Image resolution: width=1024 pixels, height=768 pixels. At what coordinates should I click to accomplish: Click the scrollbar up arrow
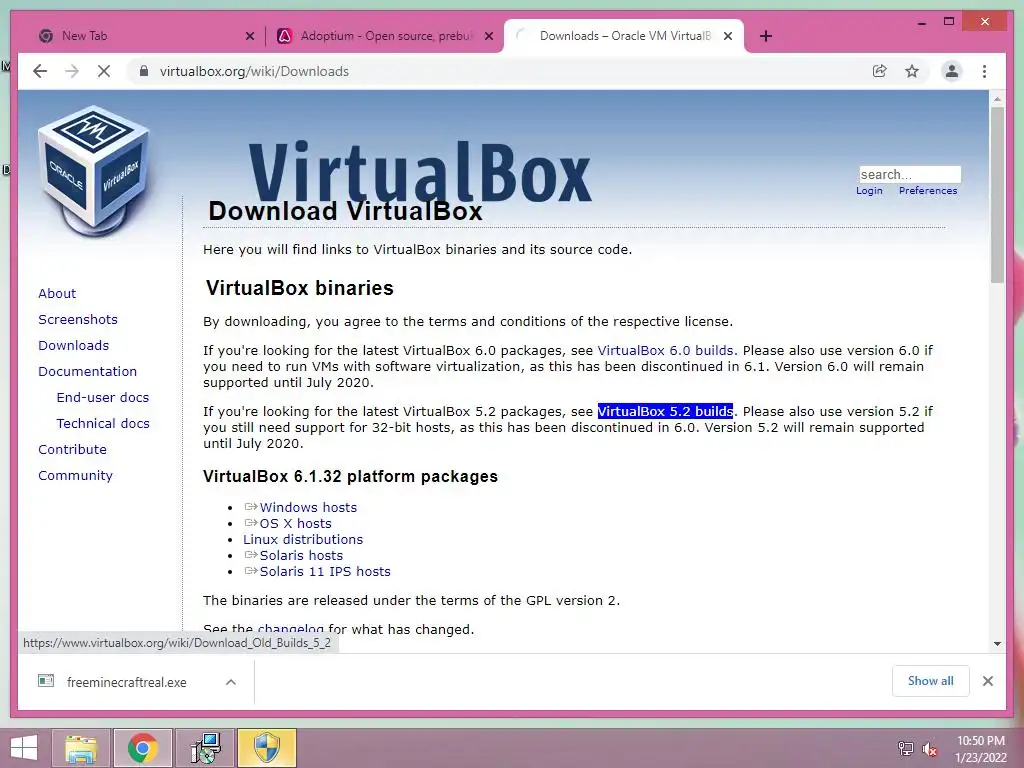997,99
